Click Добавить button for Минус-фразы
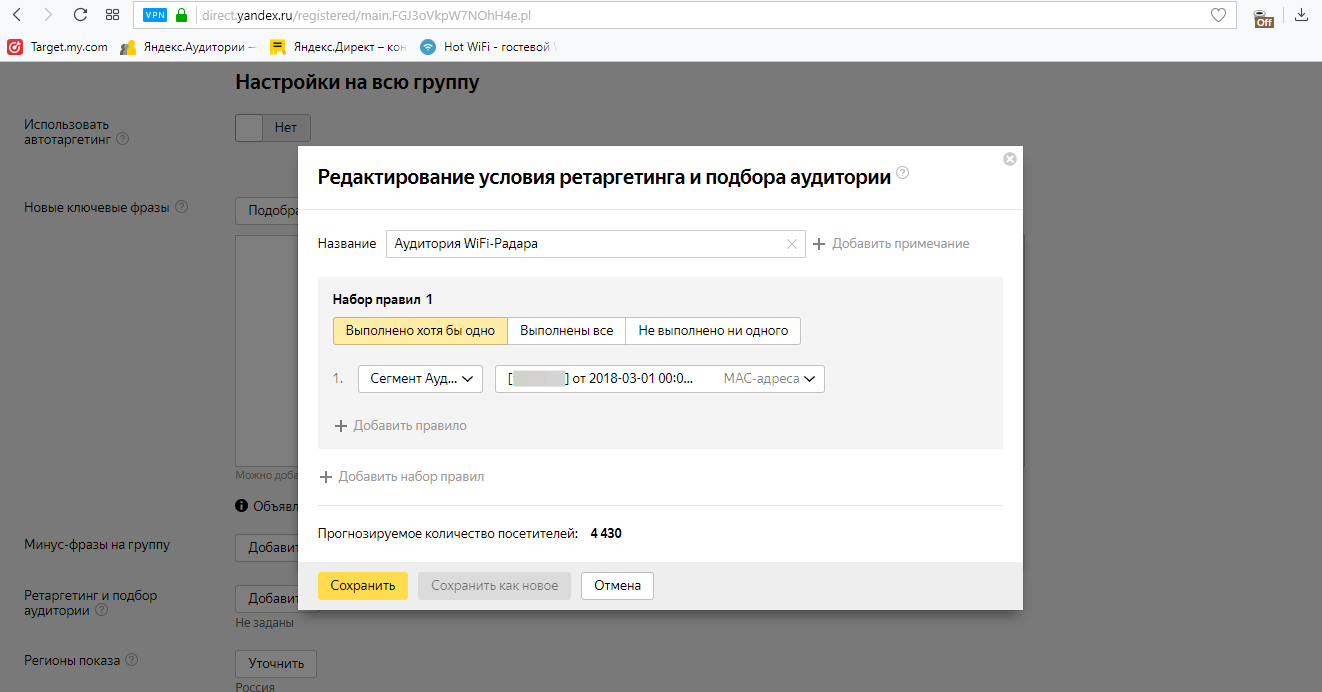Screen dimensions: 1322x692 pyautogui.click(x=267, y=547)
